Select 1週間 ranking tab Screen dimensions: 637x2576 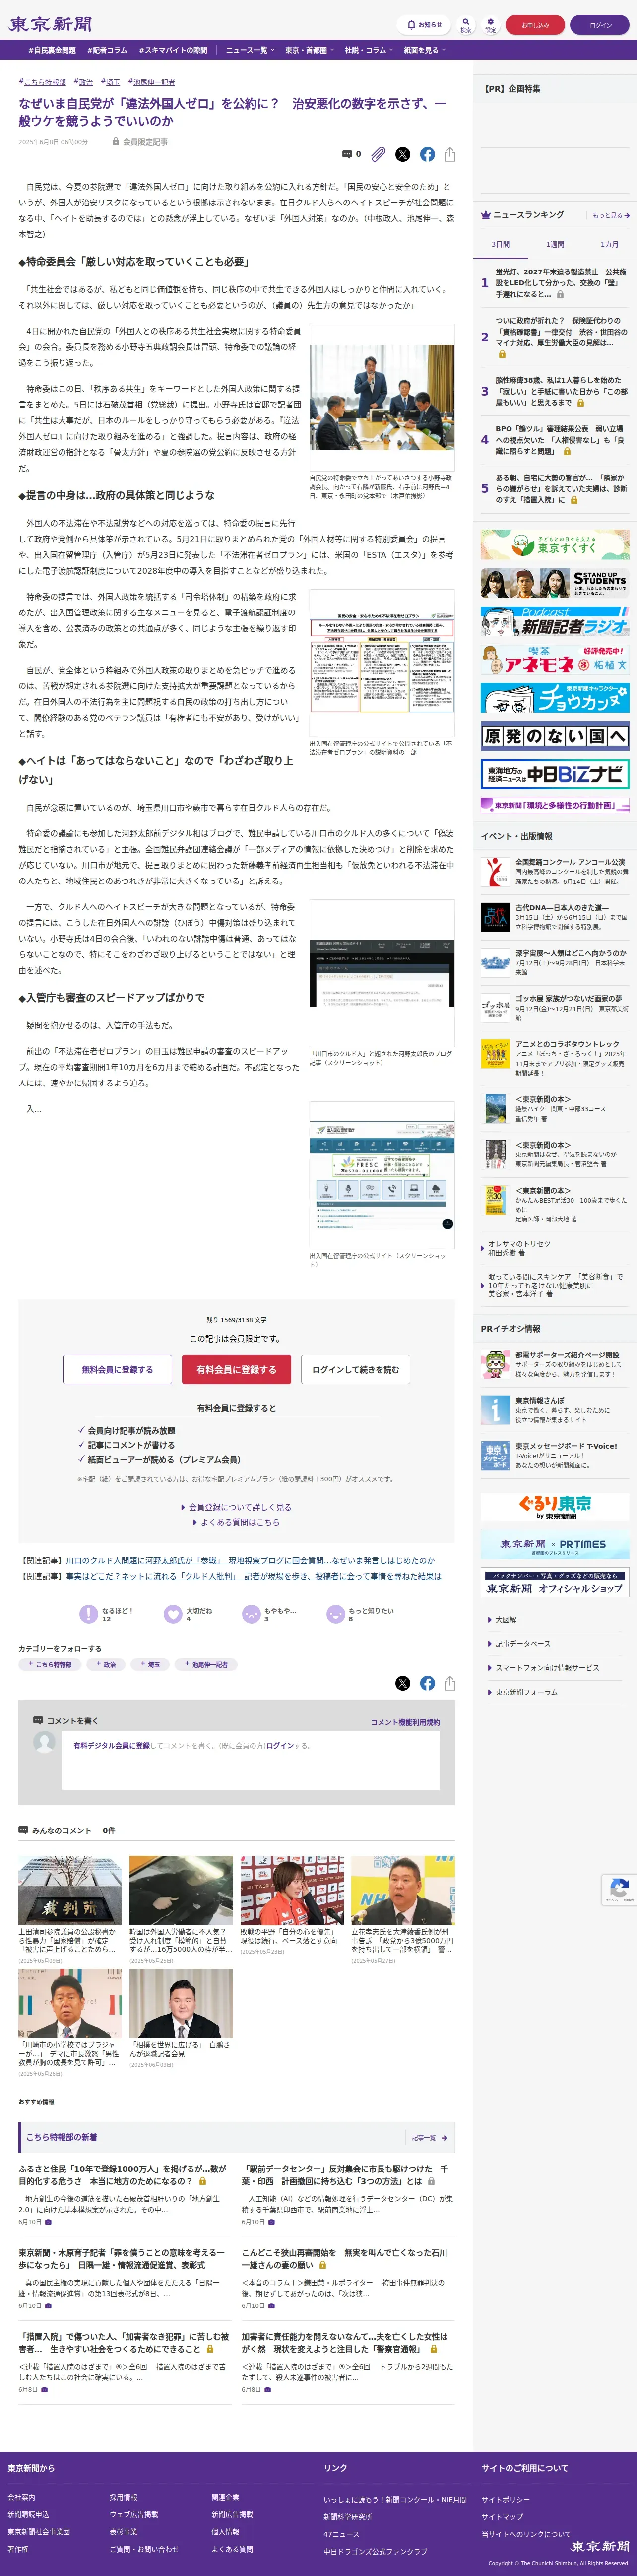click(x=555, y=244)
